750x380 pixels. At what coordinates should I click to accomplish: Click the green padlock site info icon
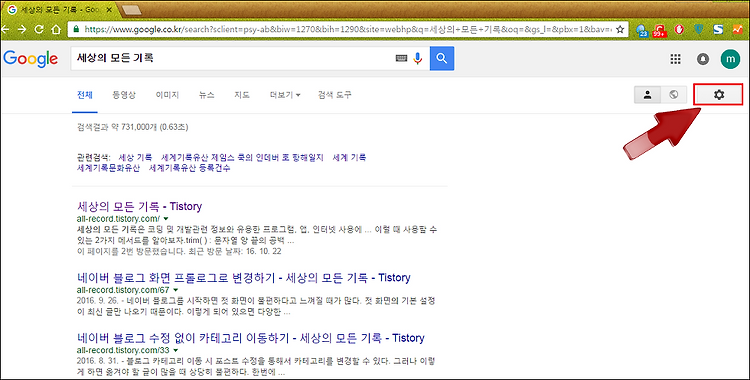[x=76, y=29]
